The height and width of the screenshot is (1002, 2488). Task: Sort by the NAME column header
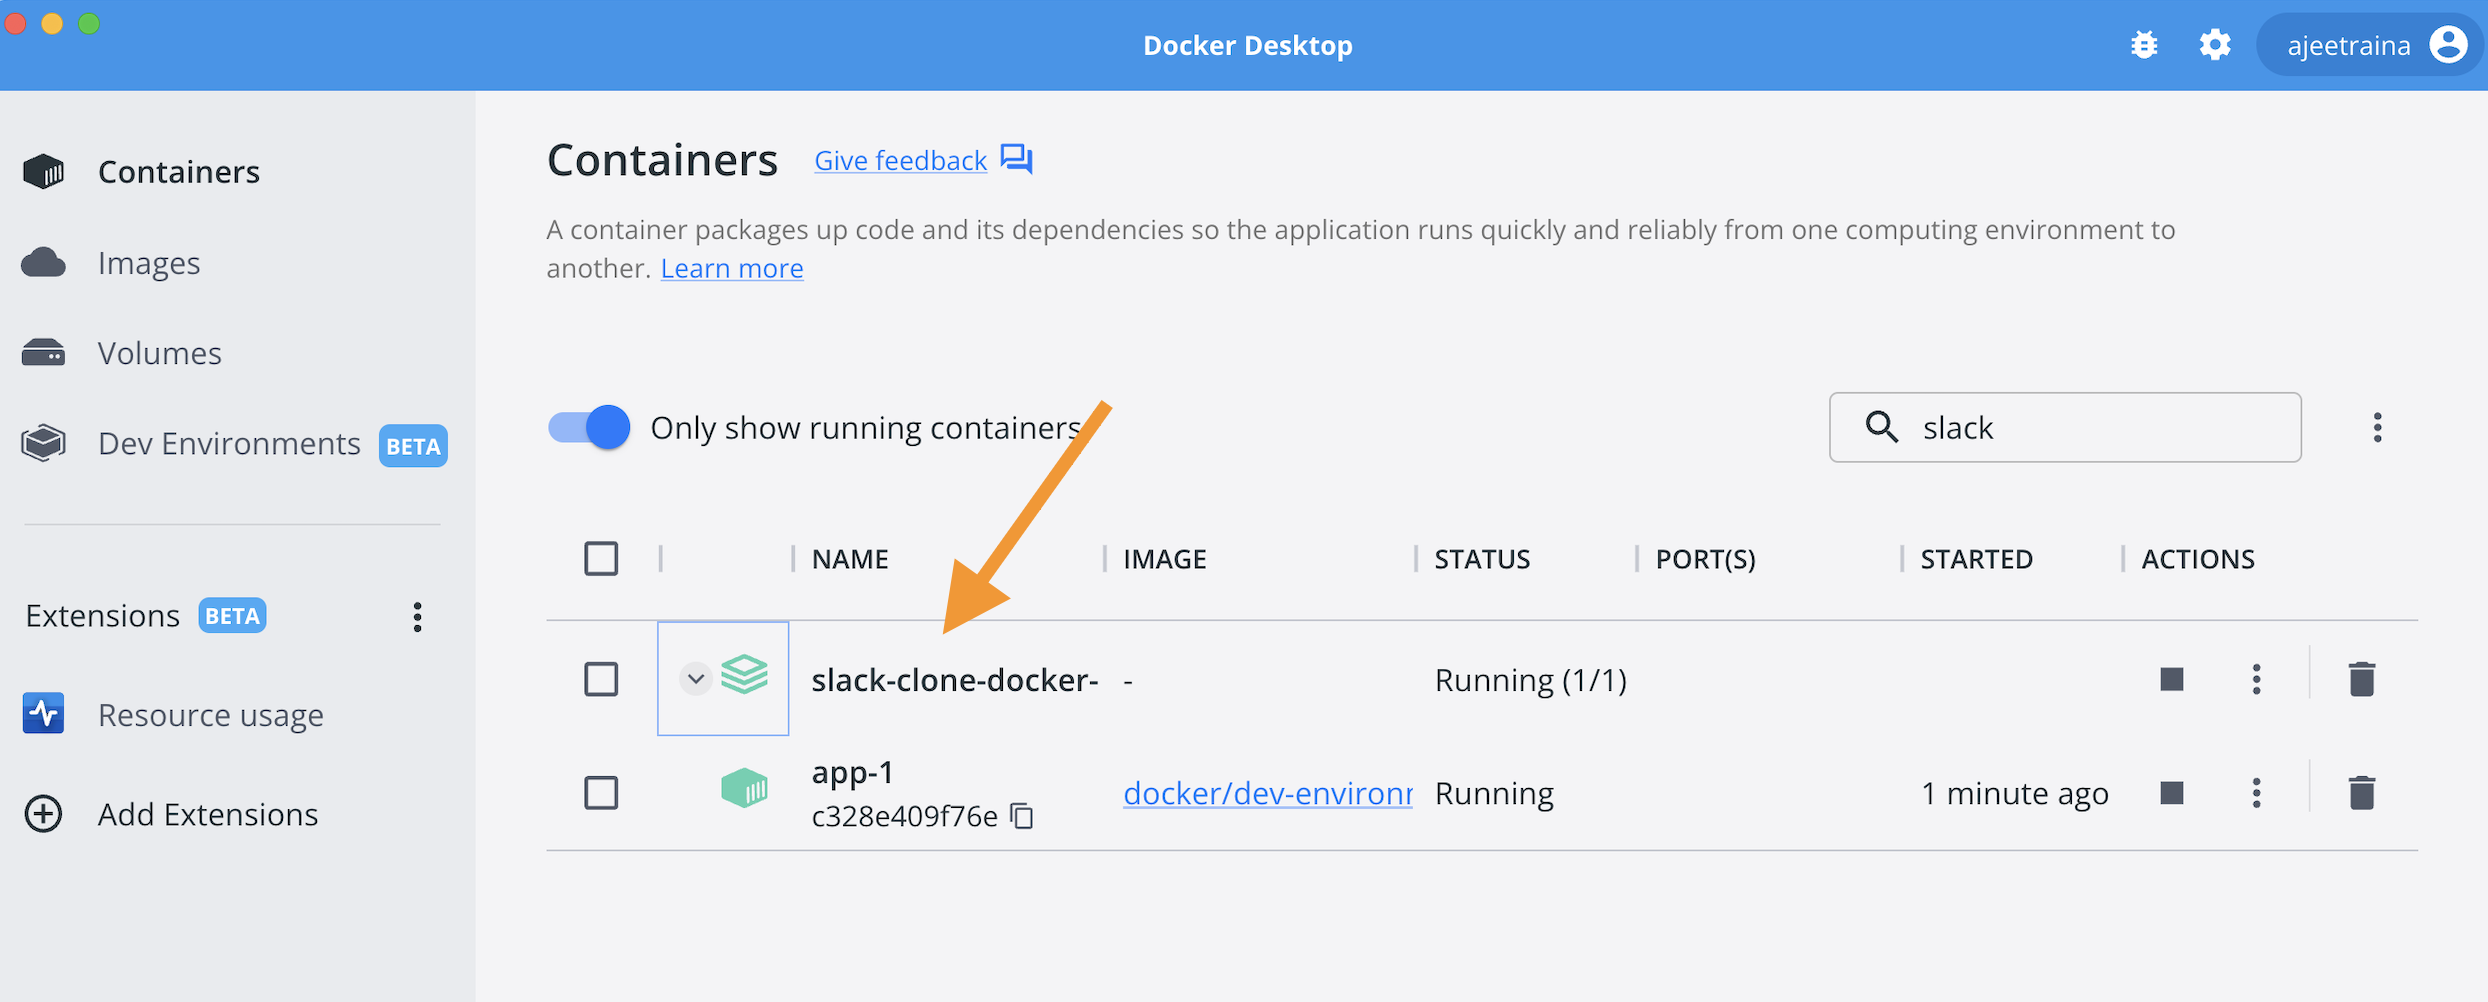850,559
